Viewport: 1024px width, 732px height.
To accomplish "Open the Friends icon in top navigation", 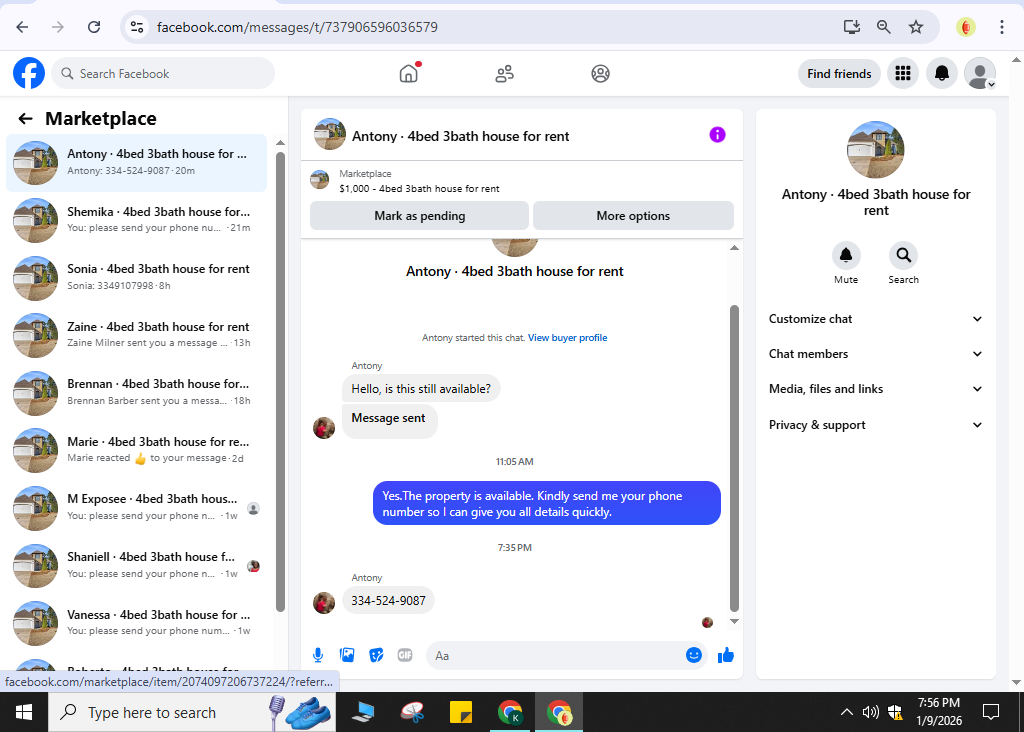I will tap(504, 74).
